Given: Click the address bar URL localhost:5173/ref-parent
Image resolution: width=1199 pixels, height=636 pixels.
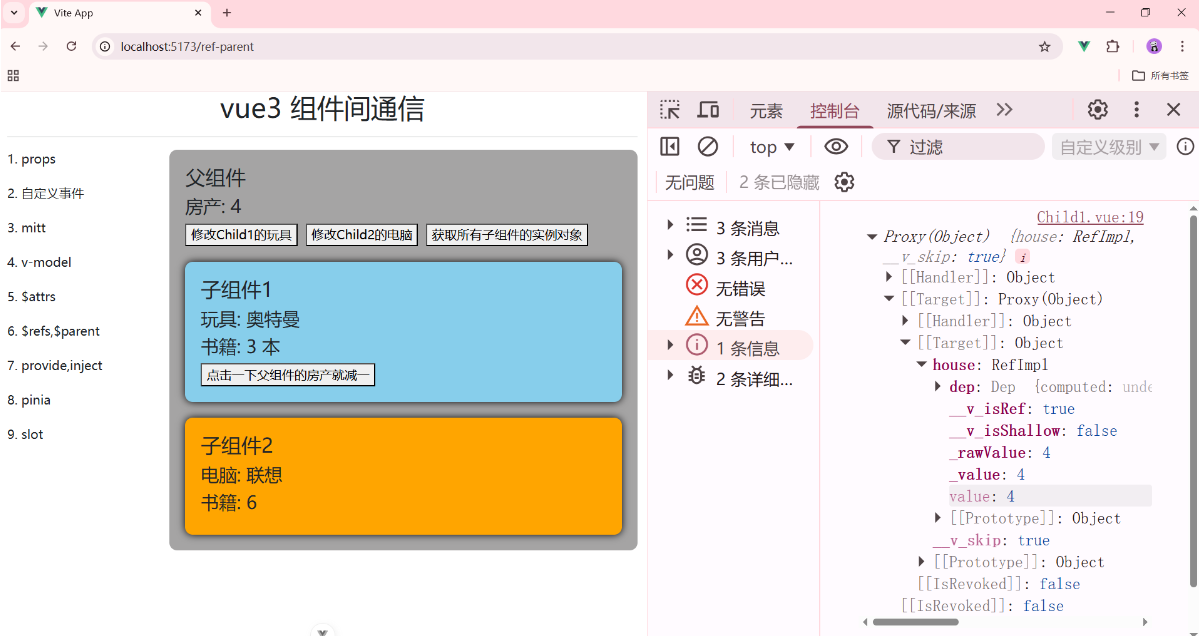Looking at the screenshot, I should click(x=187, y=47).
